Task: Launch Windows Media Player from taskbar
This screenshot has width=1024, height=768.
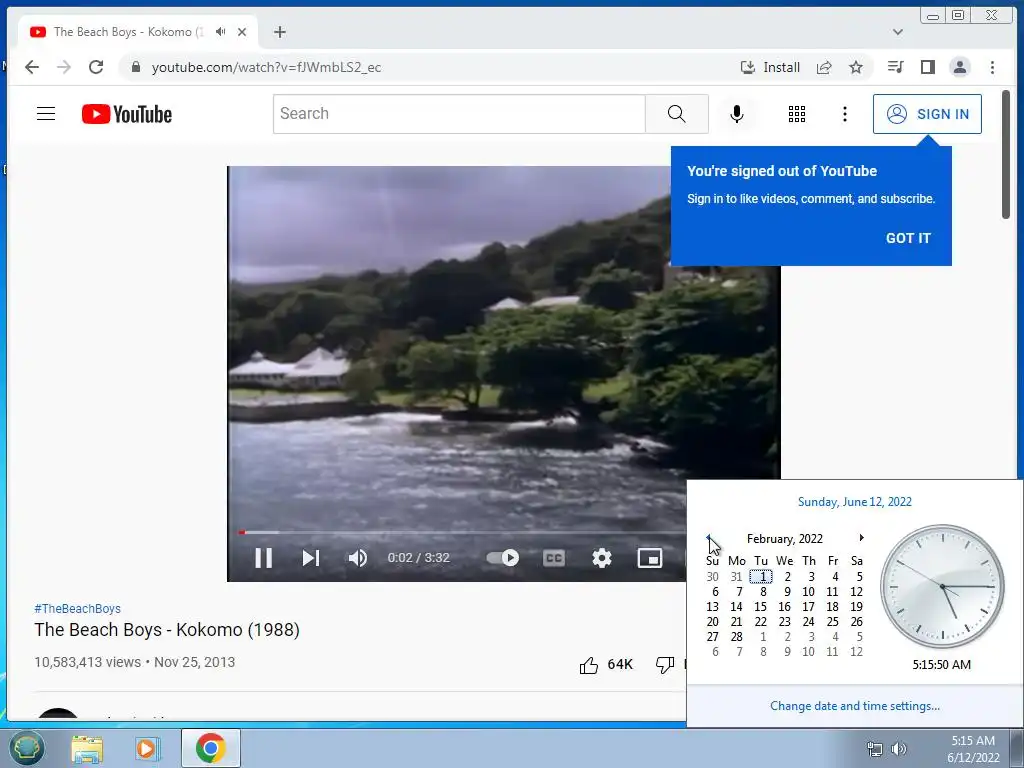Action: pyautogui.click(x=148, y=748)
